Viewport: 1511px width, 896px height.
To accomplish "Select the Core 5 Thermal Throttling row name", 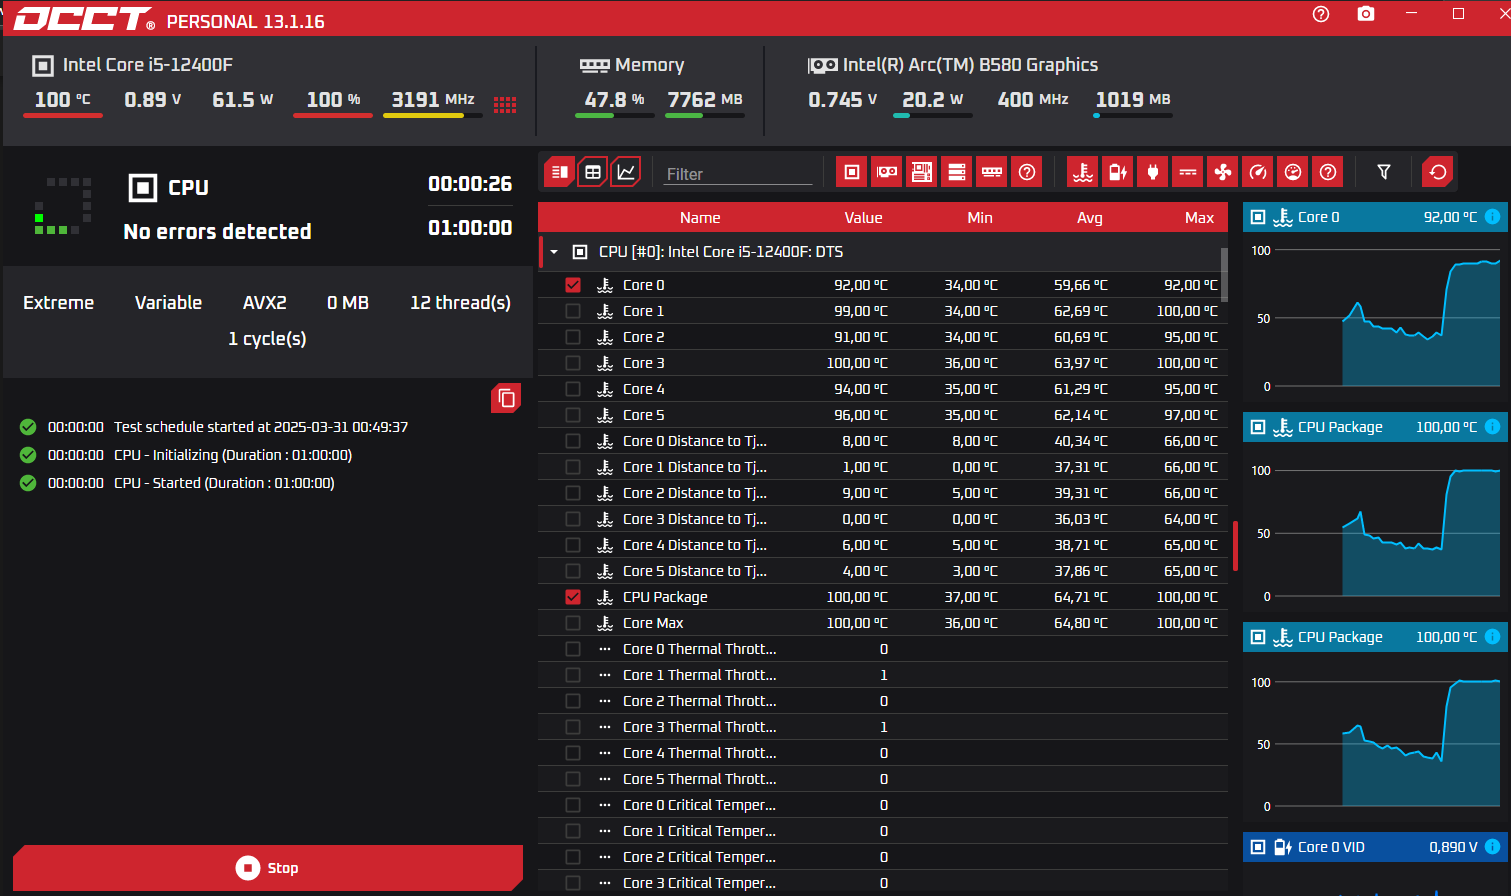I will 699,779.
